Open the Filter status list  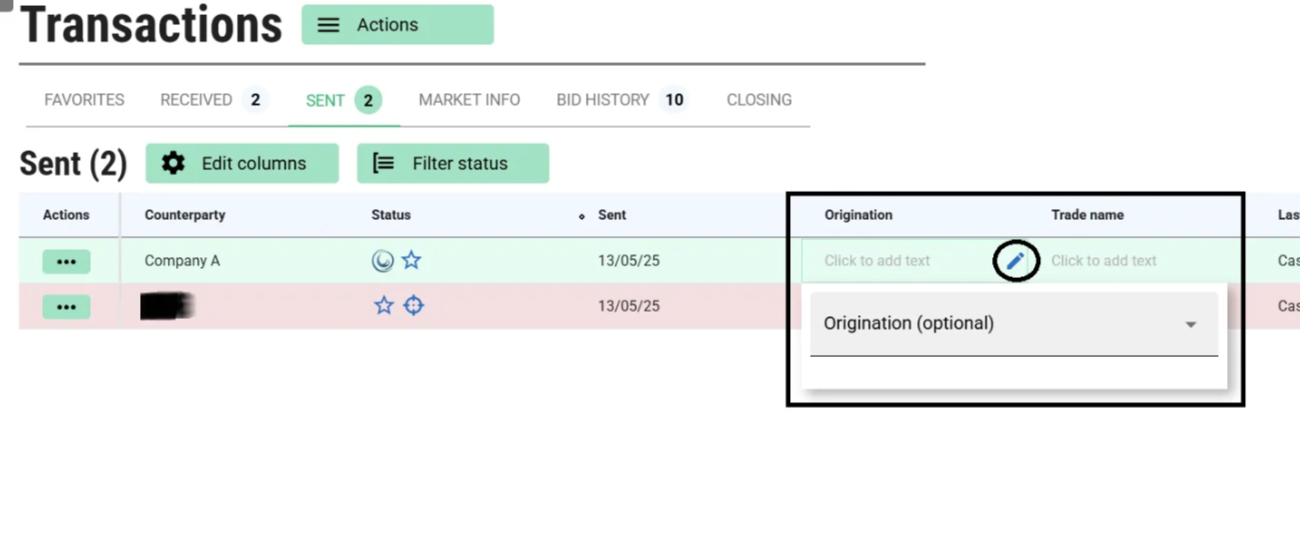(x=452, y=164)
